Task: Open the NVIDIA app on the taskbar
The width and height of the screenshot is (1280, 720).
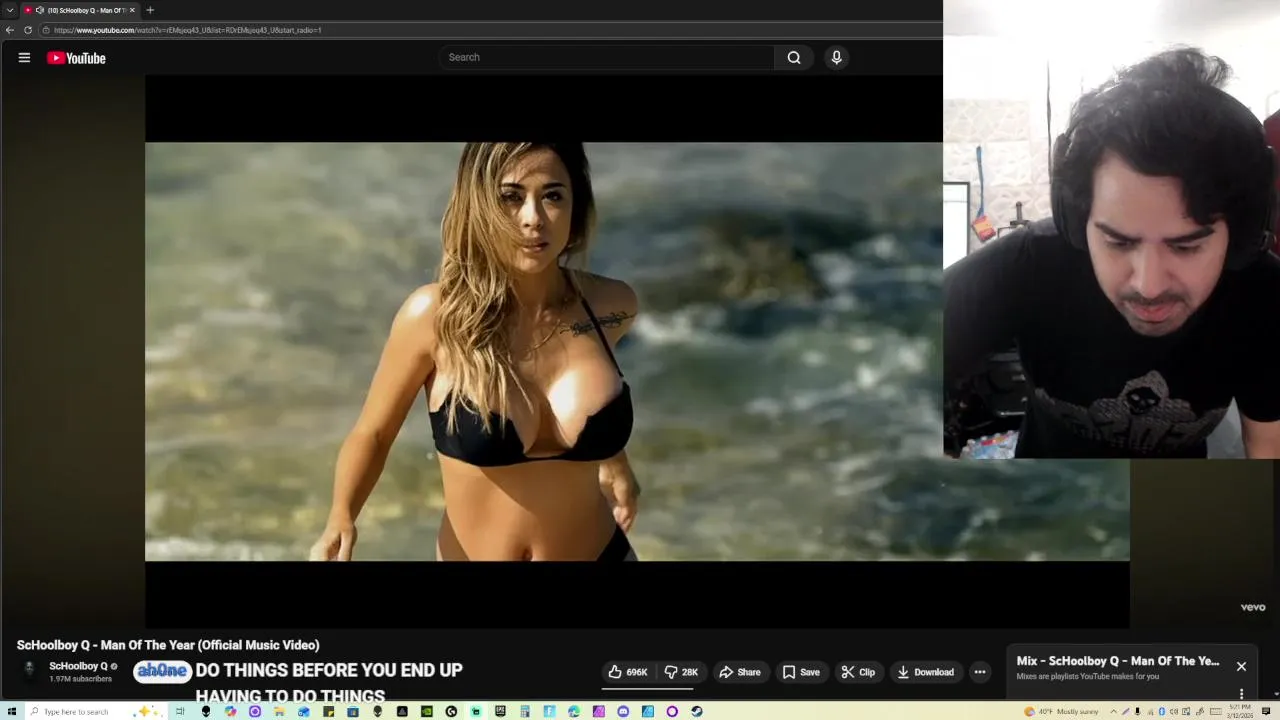Action: [426, 711]
